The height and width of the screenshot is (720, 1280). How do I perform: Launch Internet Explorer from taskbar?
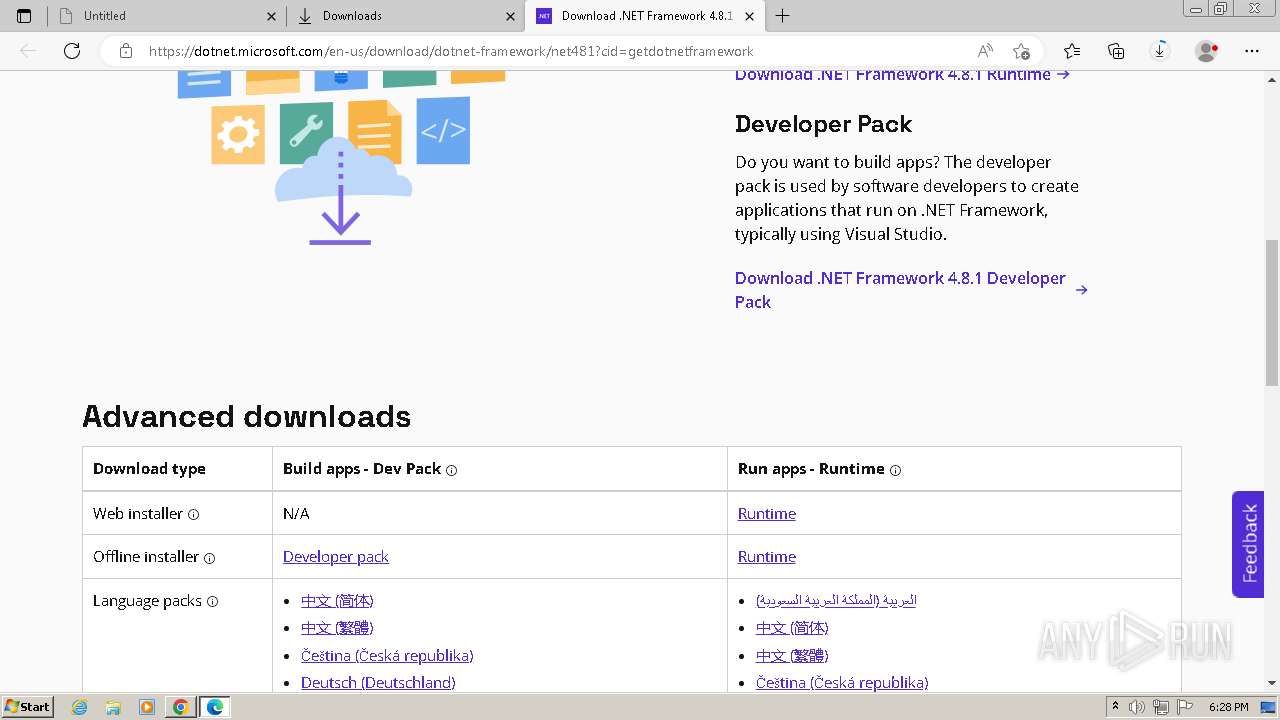tap(80, 707)
